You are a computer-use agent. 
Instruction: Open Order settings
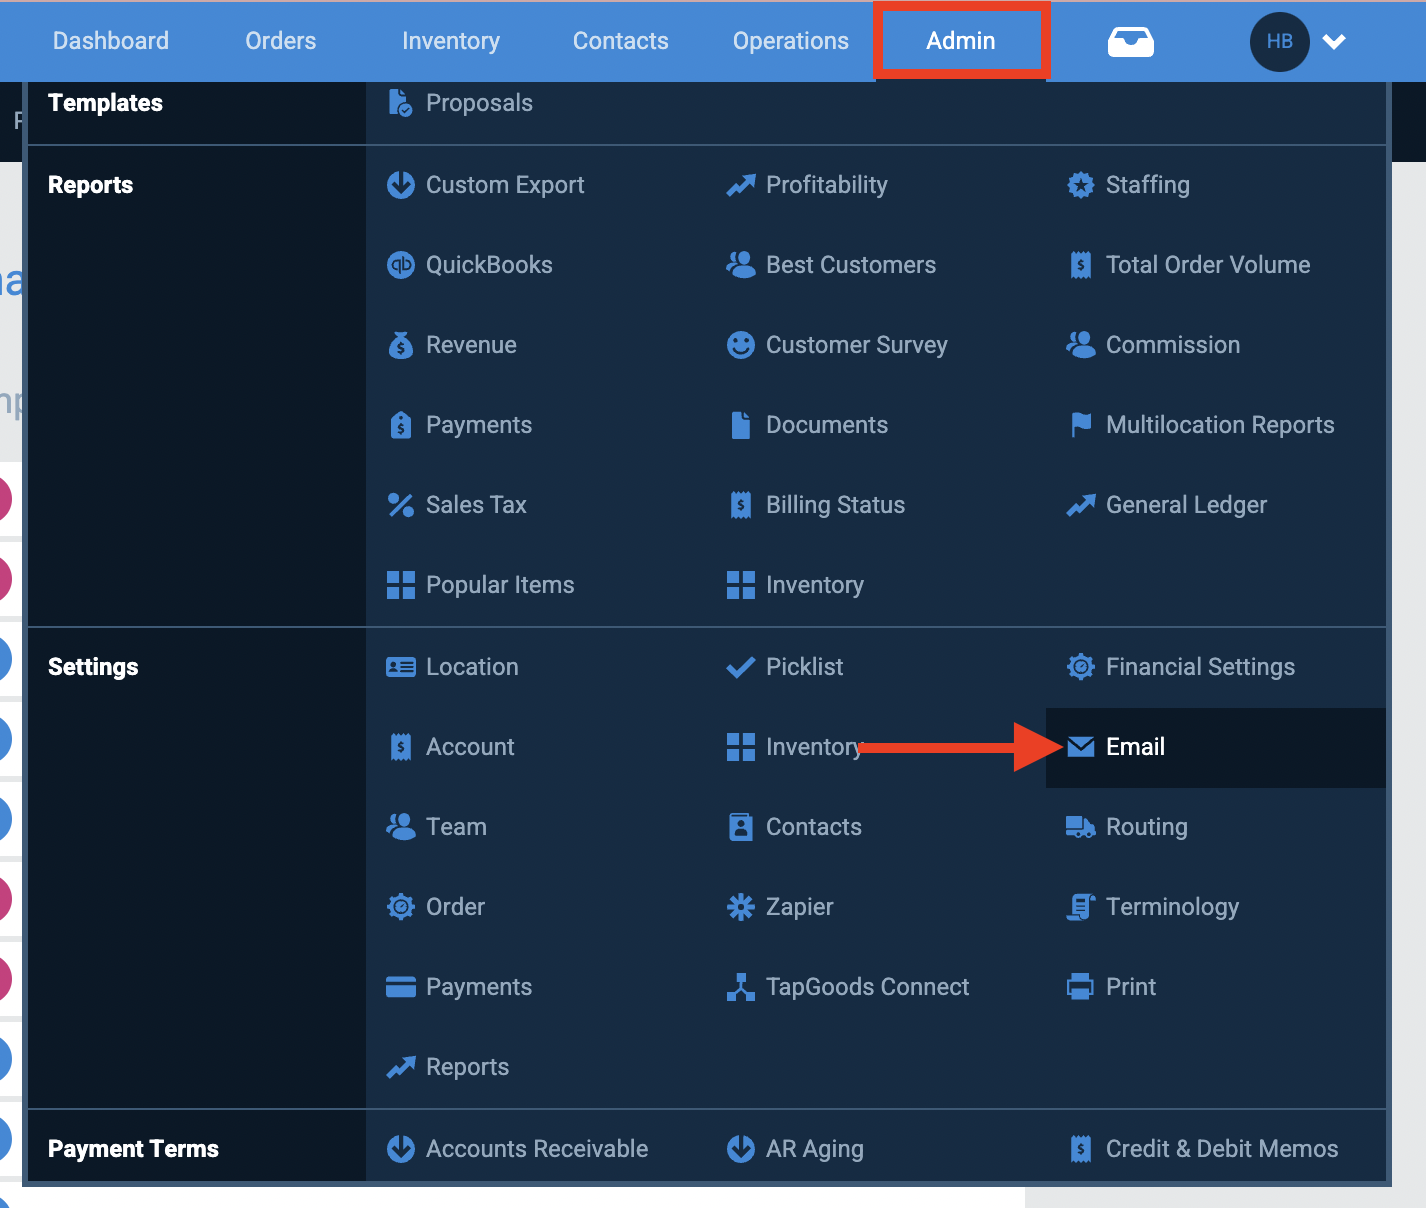pos(455,907)
